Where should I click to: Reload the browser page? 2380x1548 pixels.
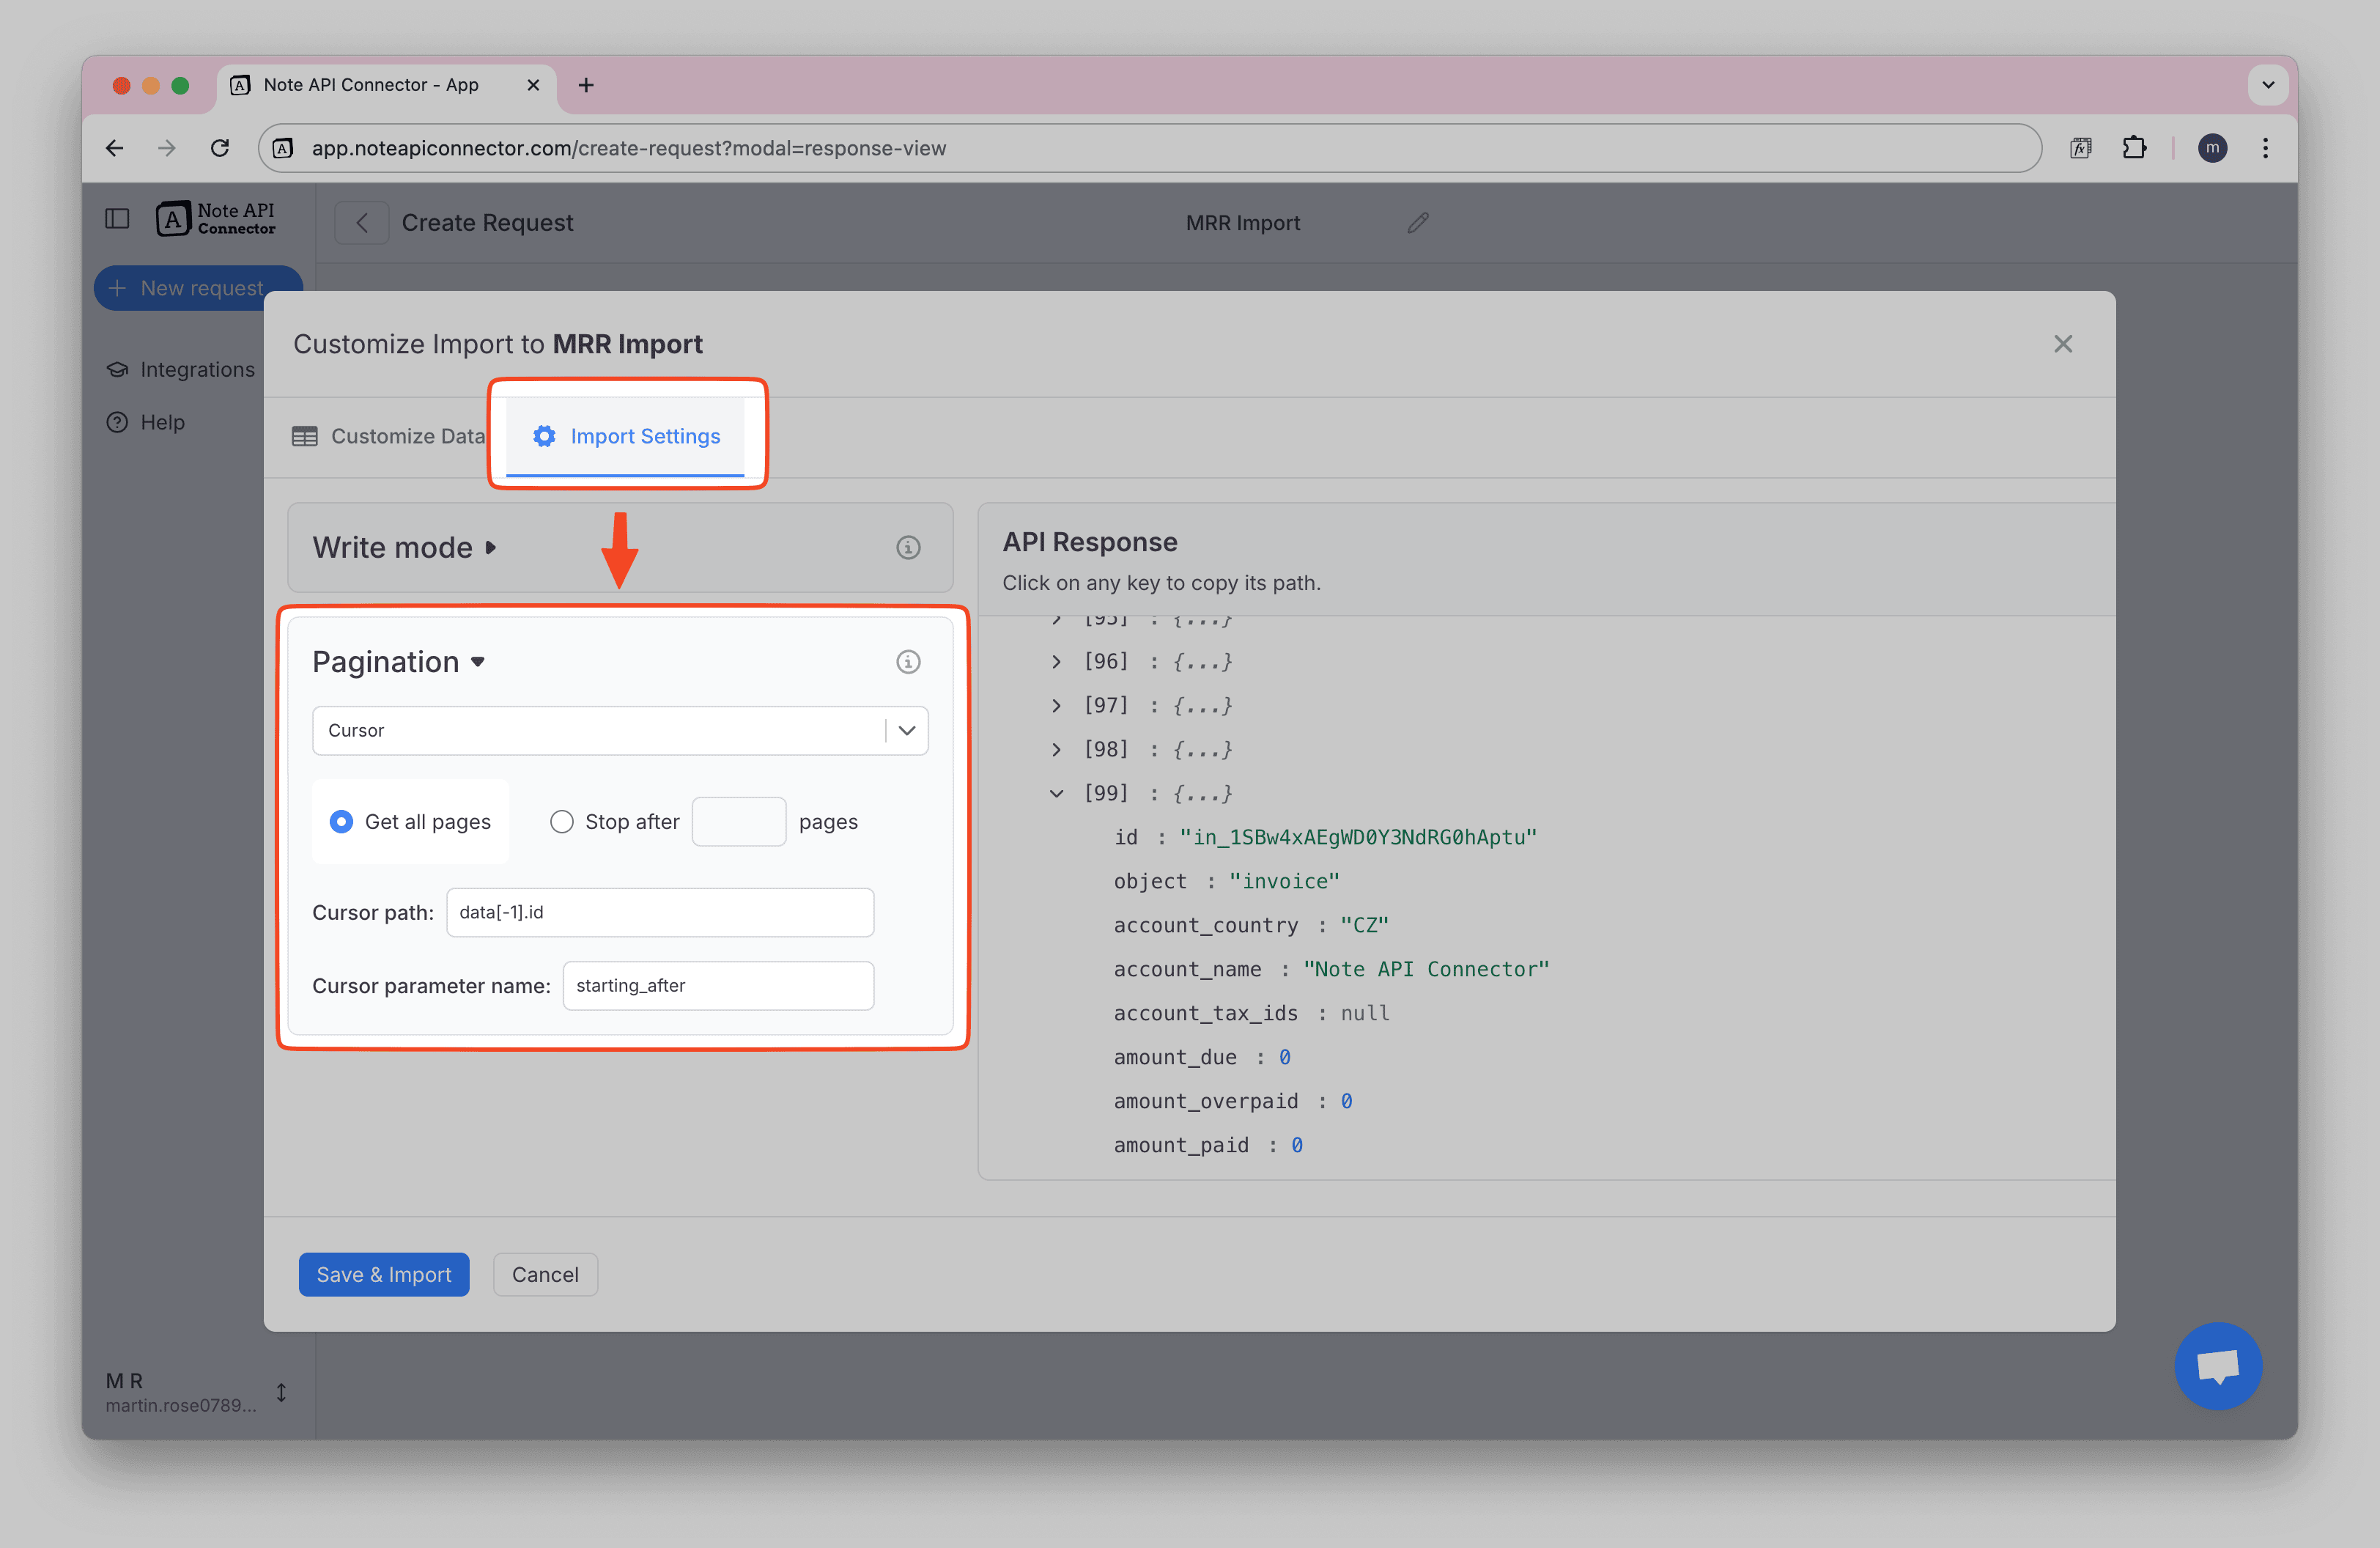click(x=220, y=148)
